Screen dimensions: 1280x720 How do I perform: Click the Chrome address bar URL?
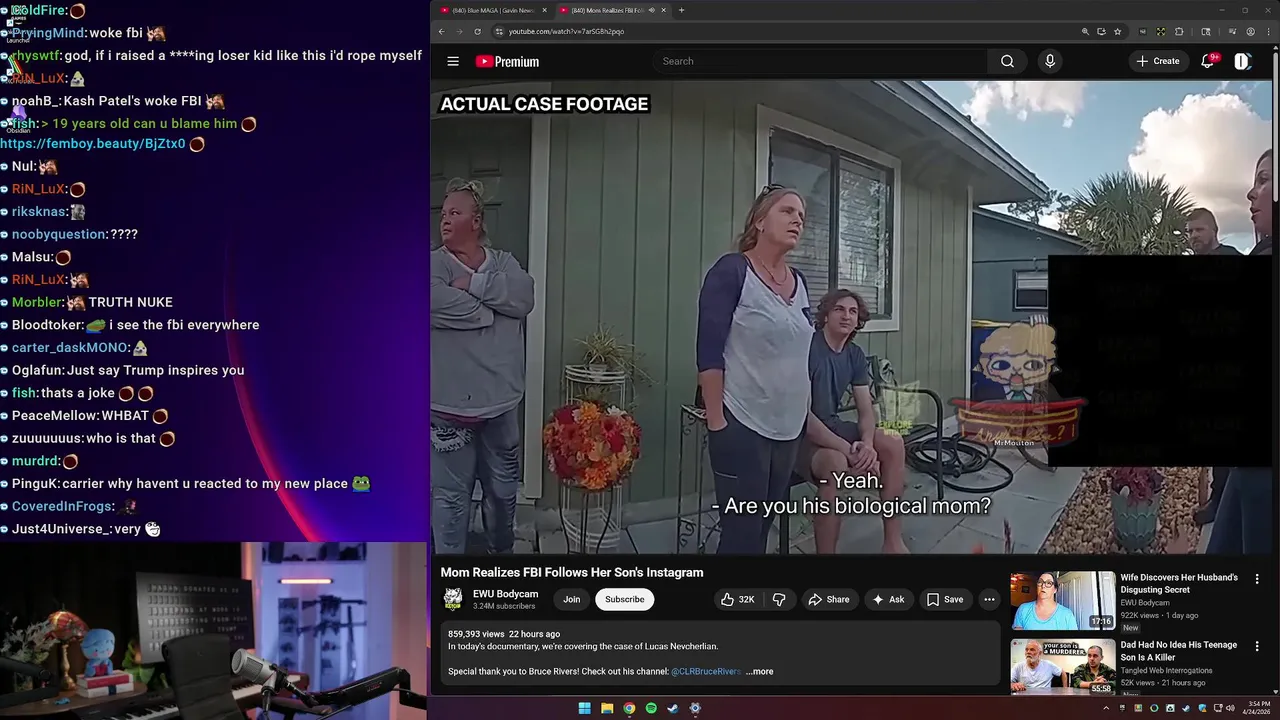(566, 31)
